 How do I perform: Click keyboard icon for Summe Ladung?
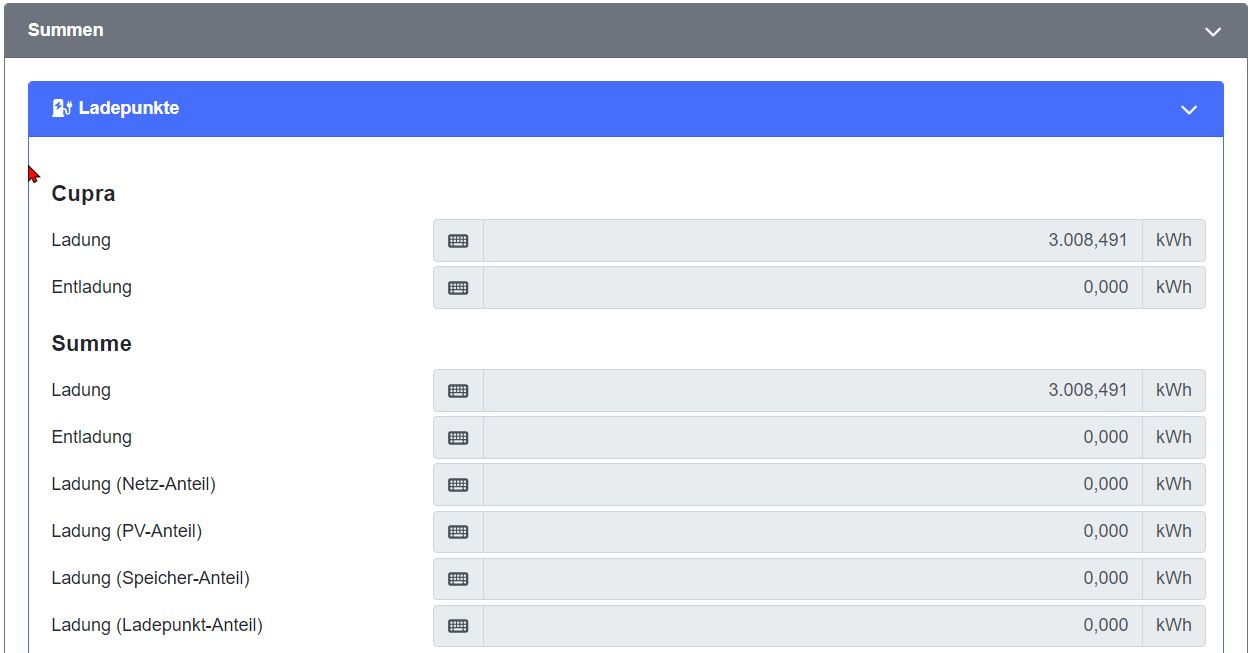point(458,391)
